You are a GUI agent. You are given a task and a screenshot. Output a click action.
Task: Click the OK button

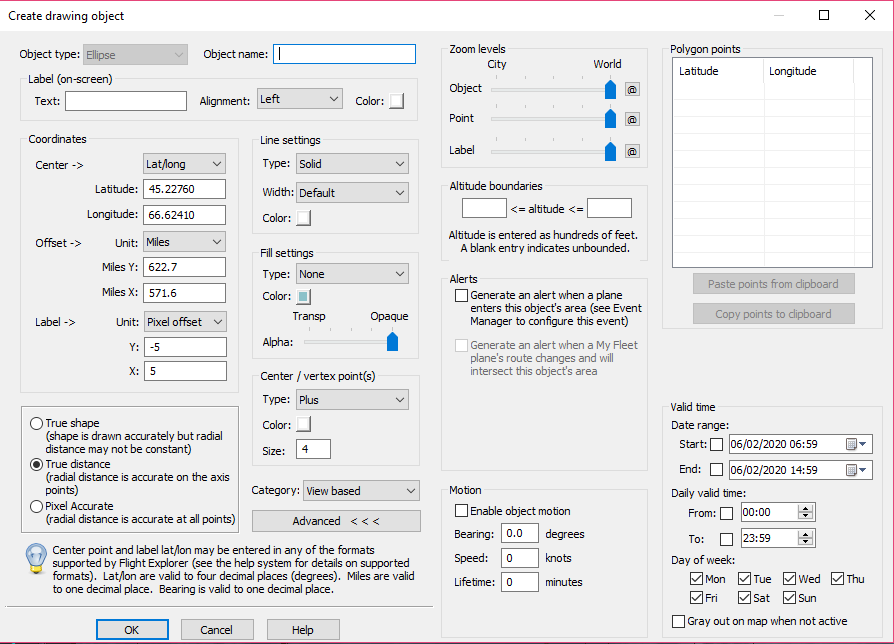[132, 630]
